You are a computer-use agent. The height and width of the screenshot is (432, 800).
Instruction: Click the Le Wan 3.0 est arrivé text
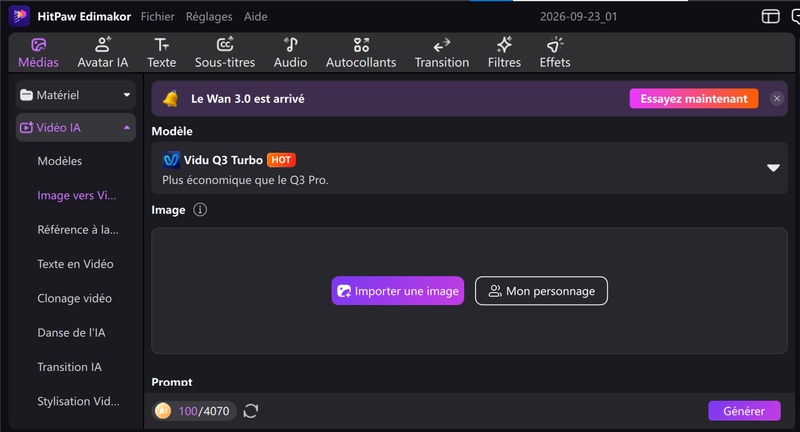pyautogui.click(x=247, y=99)
